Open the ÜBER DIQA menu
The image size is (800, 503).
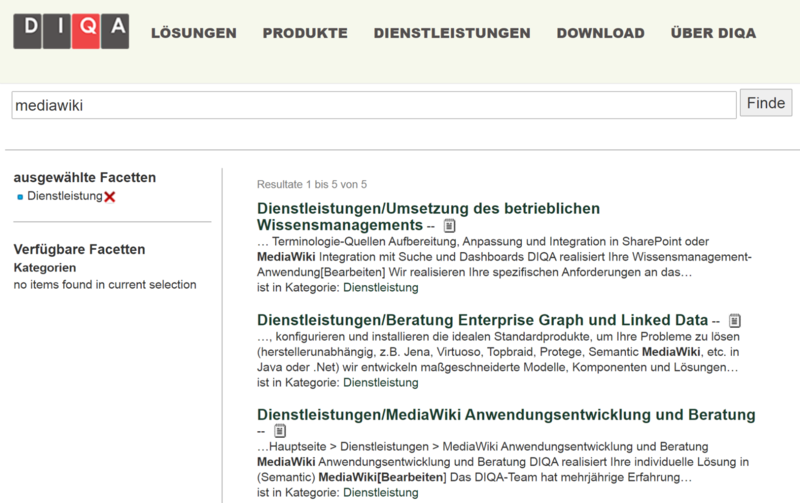pos(713,33)
